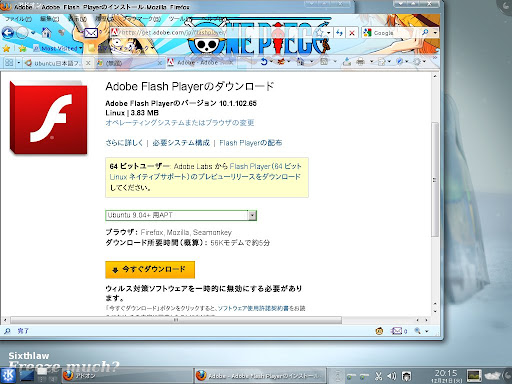Open the dropdown beside the gear icon

click(424, 62)
